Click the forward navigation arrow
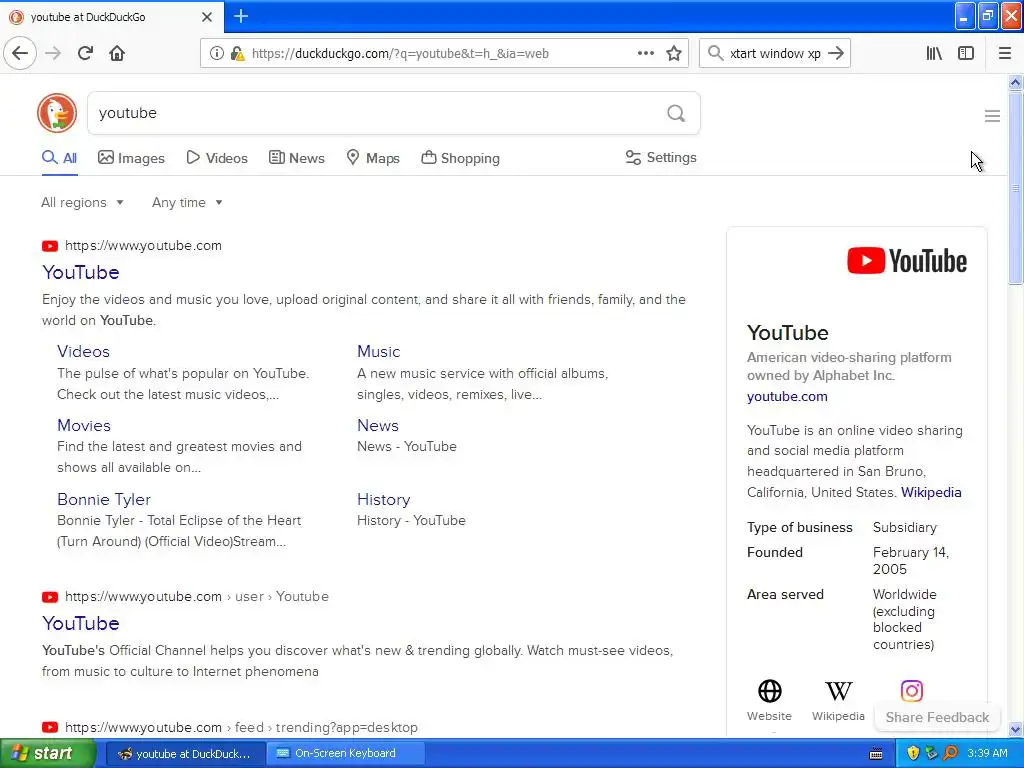This screenshot has width=1024, height=768. [x=53, y=53]
